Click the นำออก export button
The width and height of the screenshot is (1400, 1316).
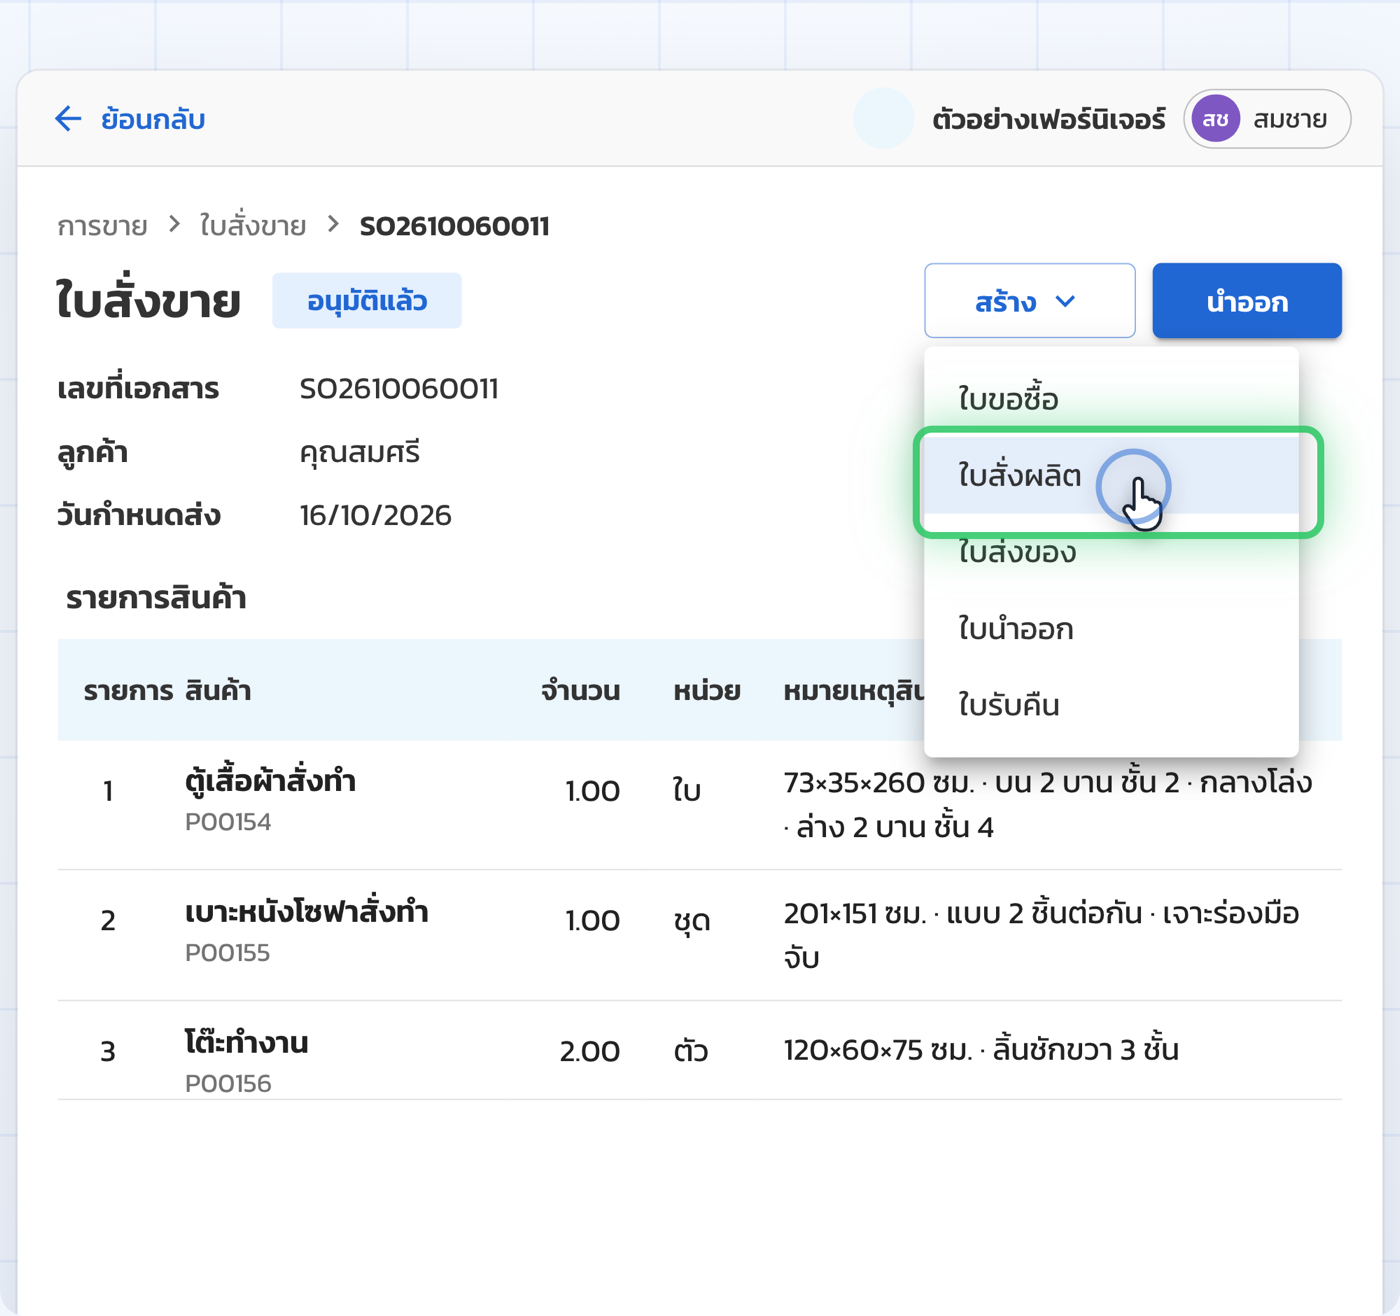coord(1247,301)
